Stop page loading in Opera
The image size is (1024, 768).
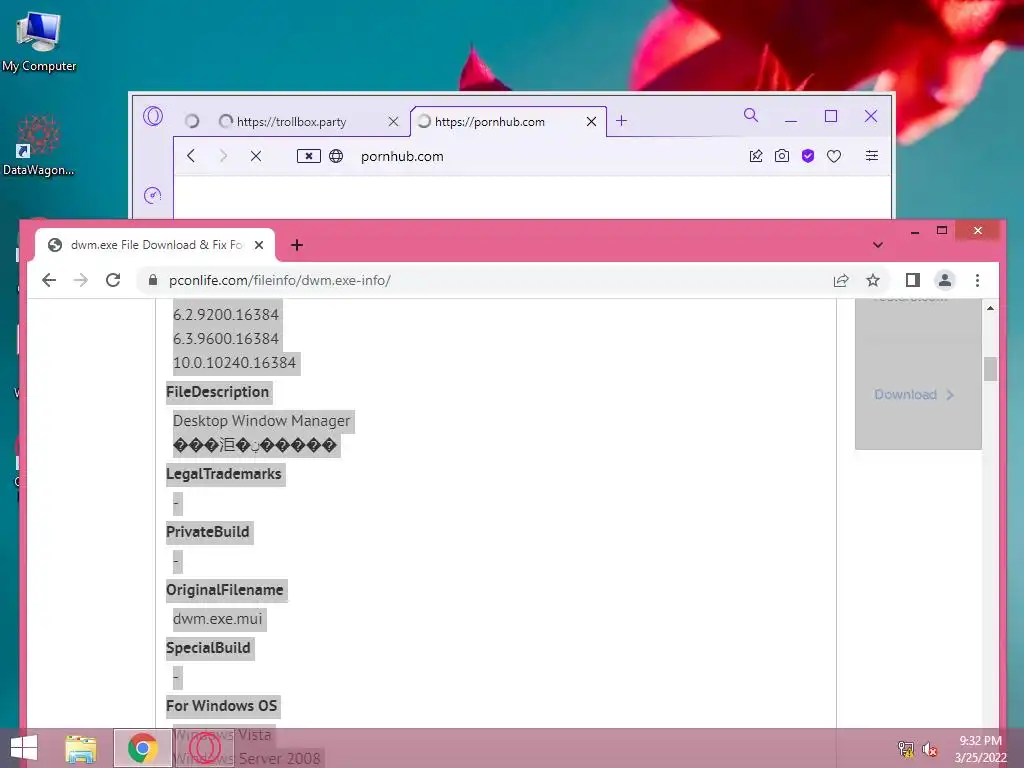coord(256,156)
